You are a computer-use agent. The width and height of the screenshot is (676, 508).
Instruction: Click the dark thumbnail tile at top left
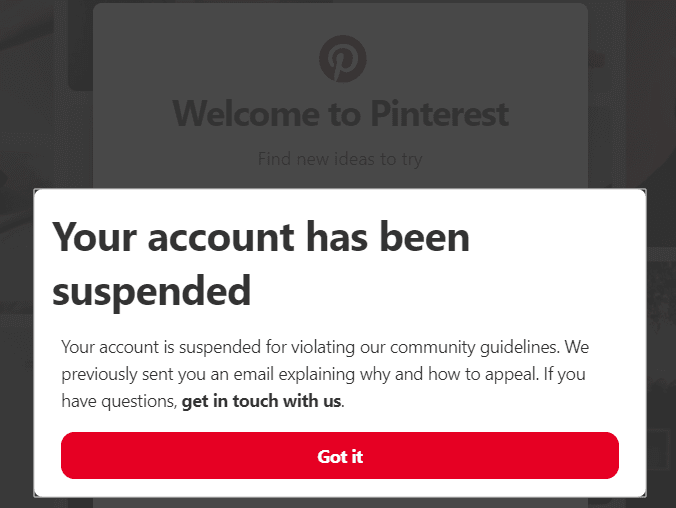80,45
